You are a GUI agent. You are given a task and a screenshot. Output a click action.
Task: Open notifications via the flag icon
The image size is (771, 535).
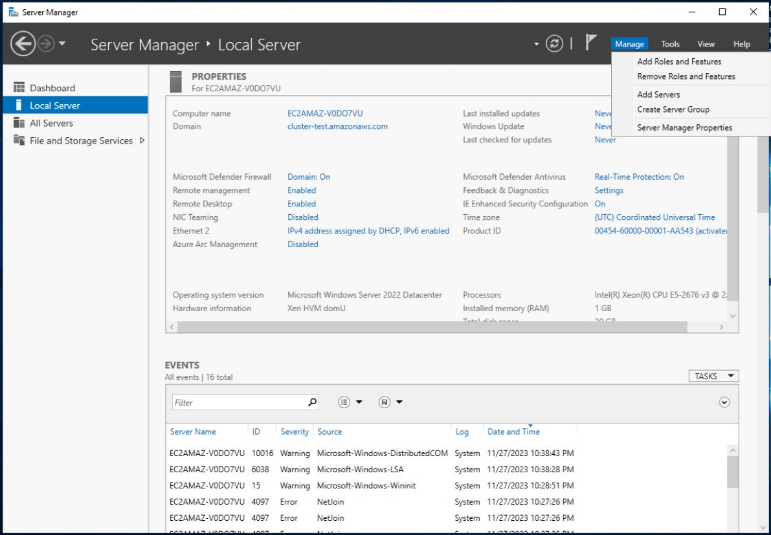pos(591,43)
